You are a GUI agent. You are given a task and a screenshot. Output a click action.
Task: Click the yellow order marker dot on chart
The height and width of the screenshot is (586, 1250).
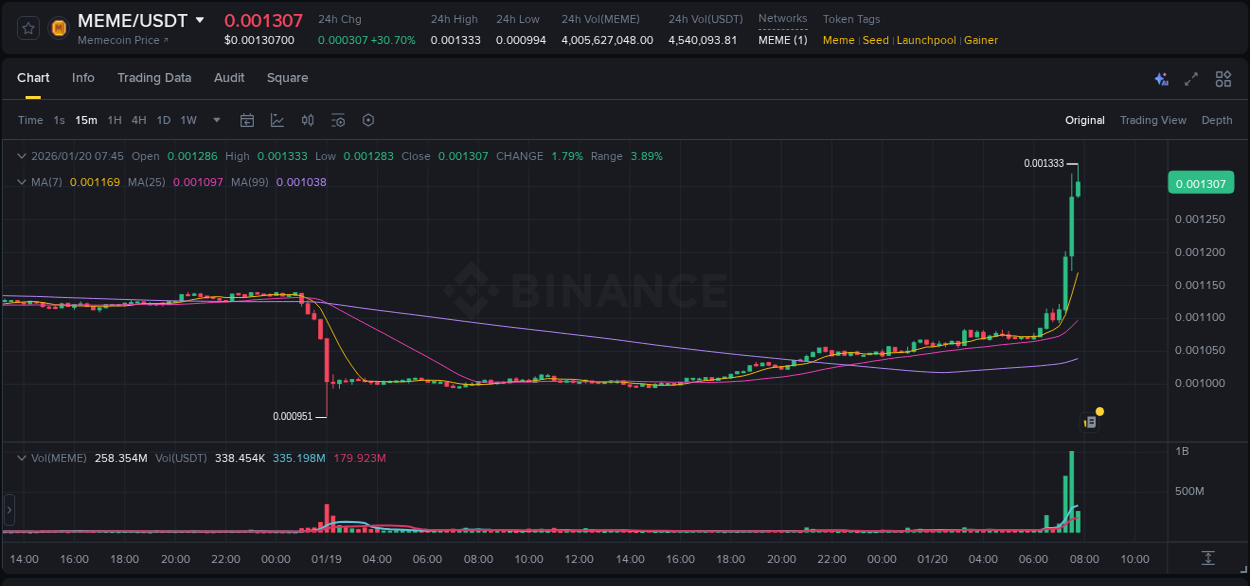1099,411
